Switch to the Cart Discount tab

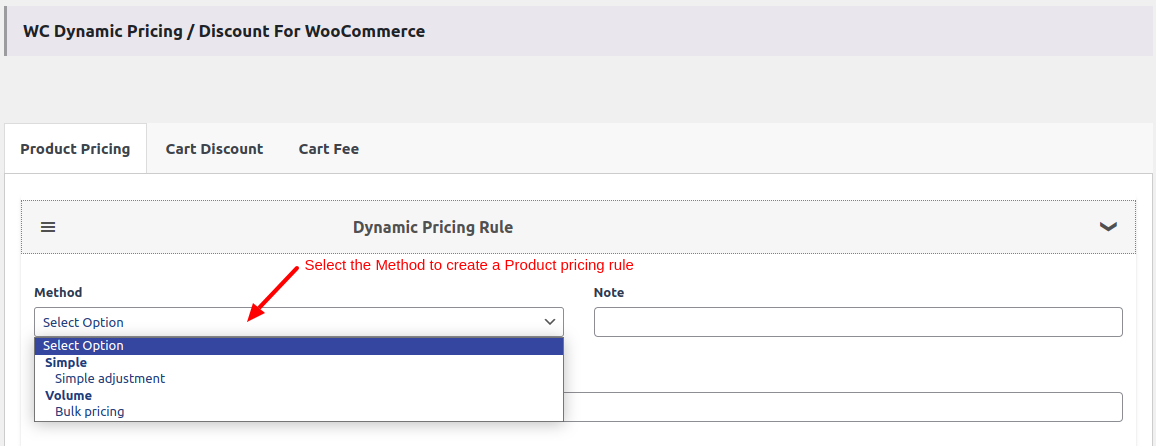coord(215,149)
